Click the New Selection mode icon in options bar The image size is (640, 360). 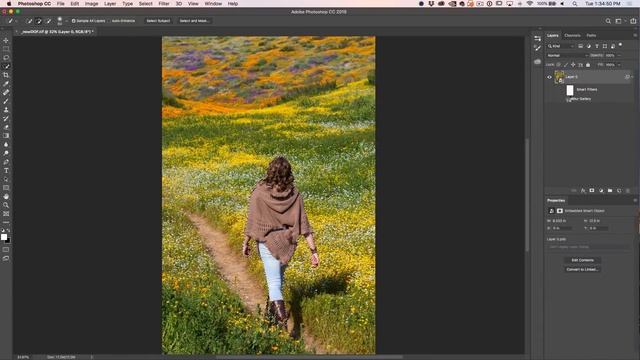29,21
